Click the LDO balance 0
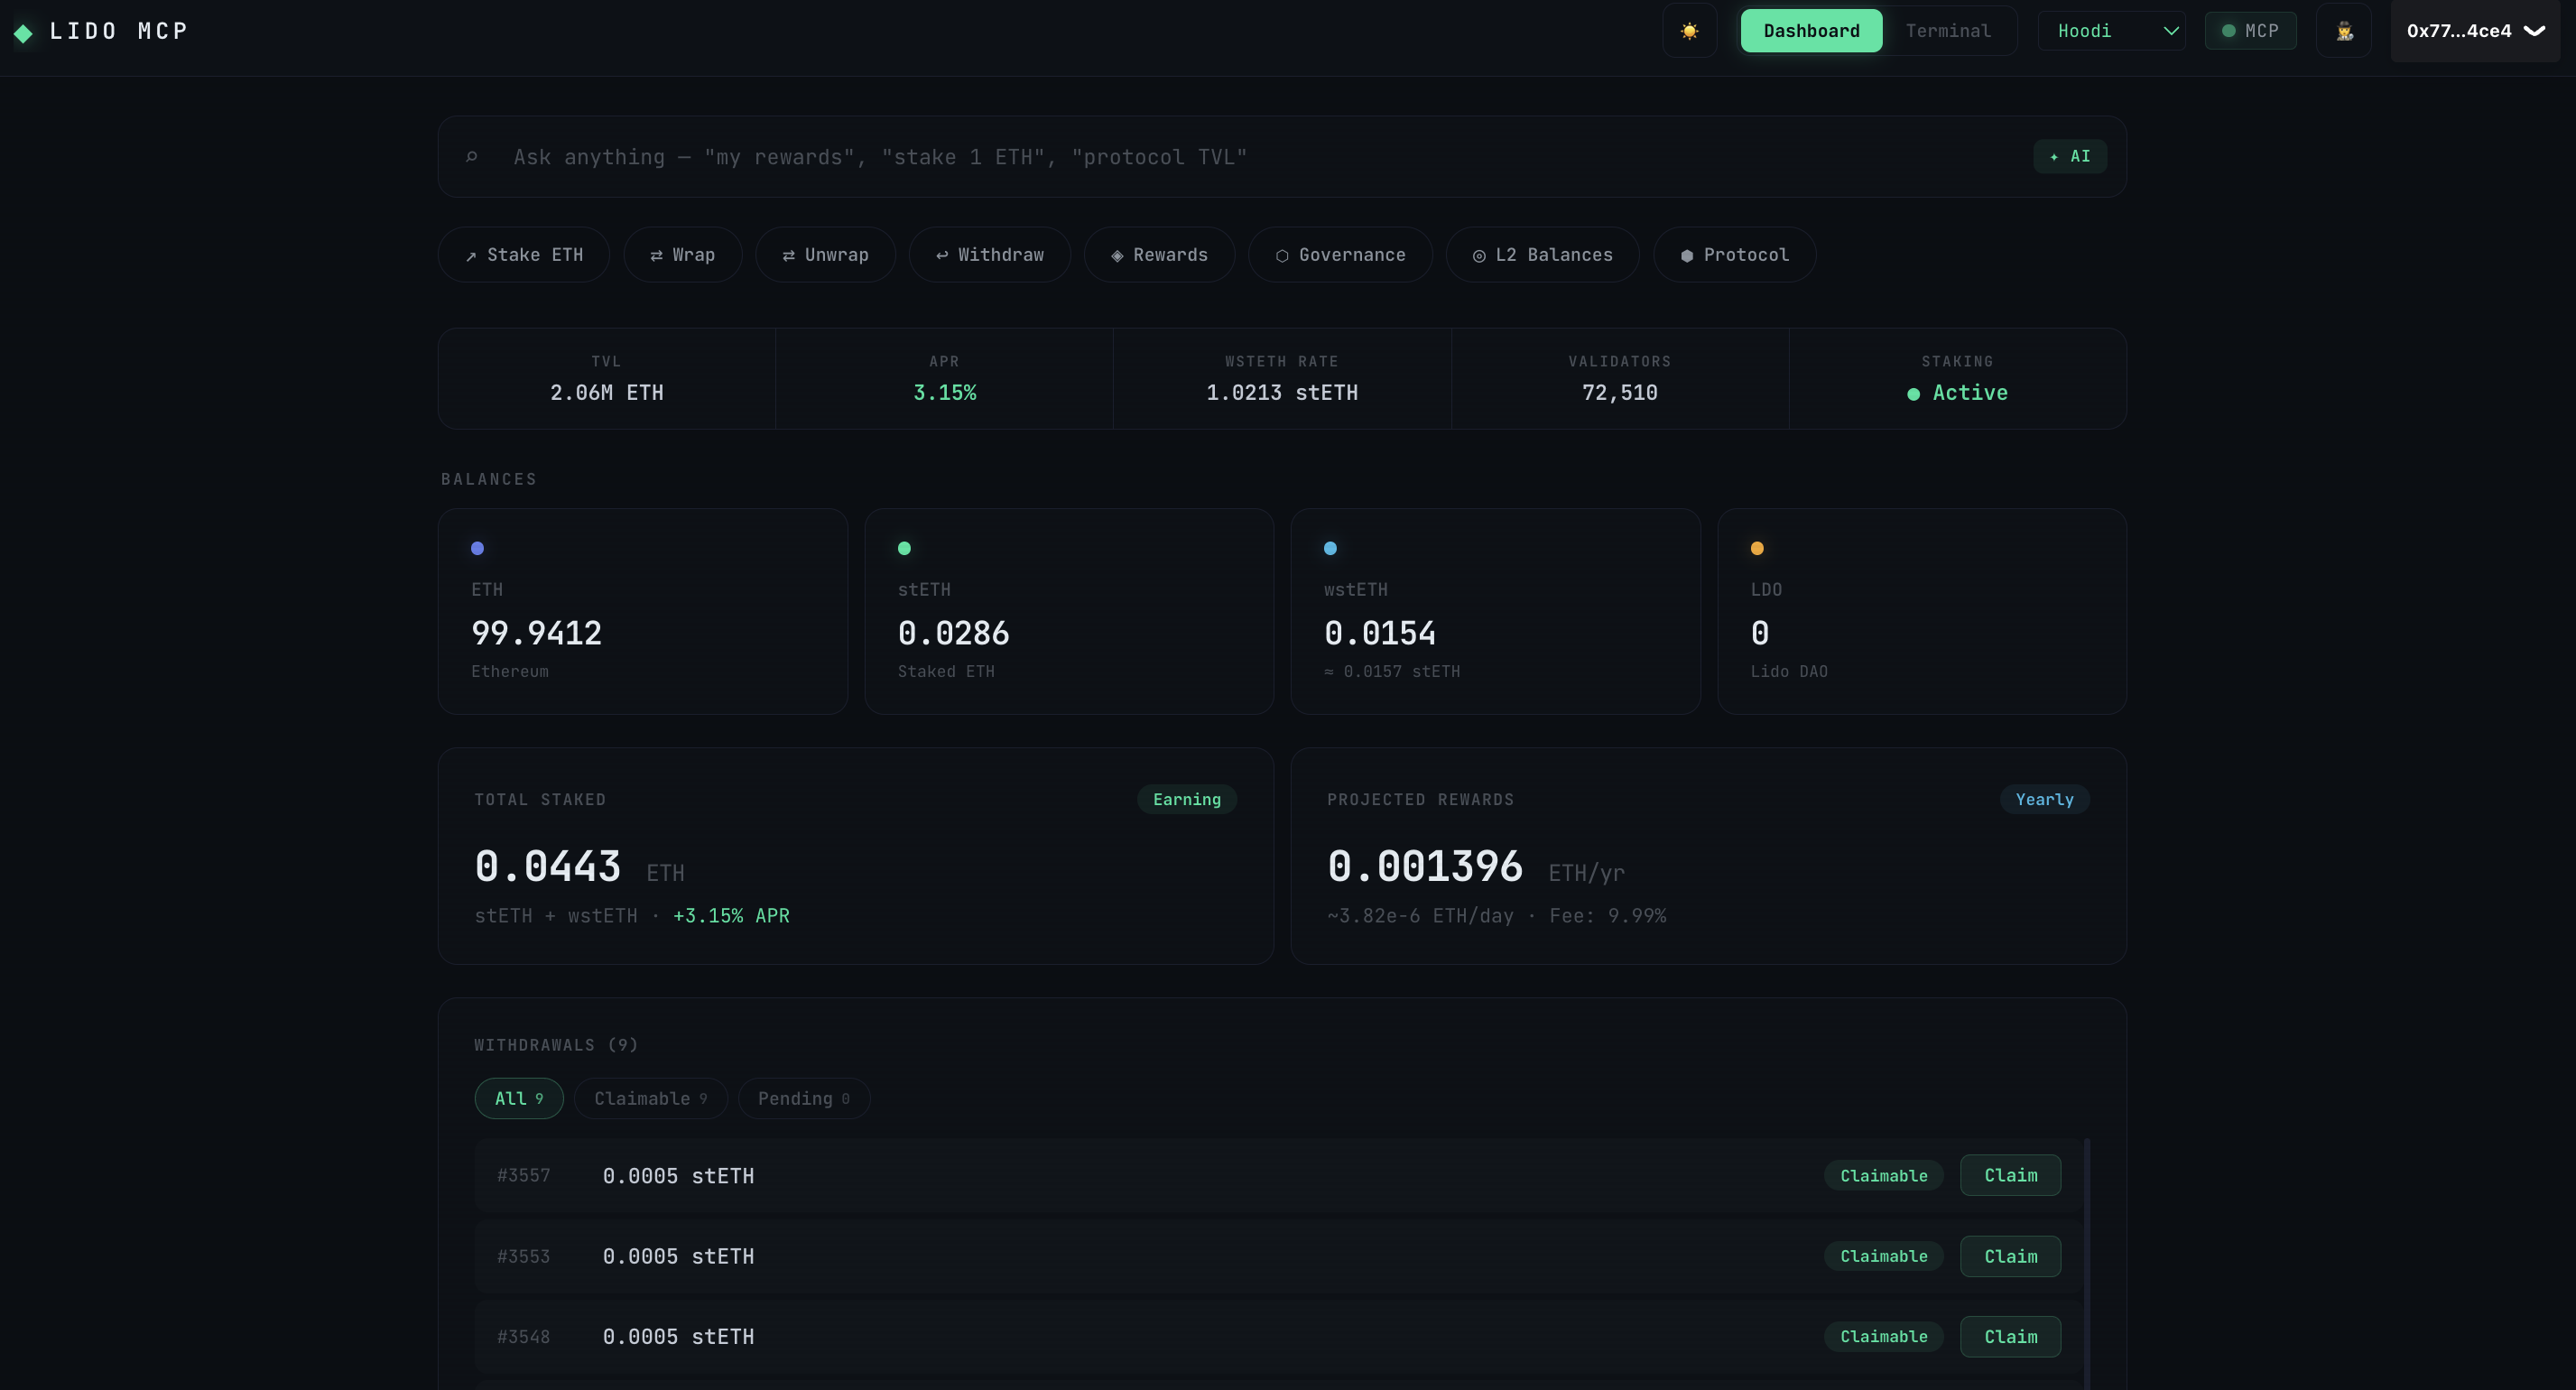Image resolution: width=2576 pixels, height=1390 pixels. pyautogui.click(x=1760, y=633)
